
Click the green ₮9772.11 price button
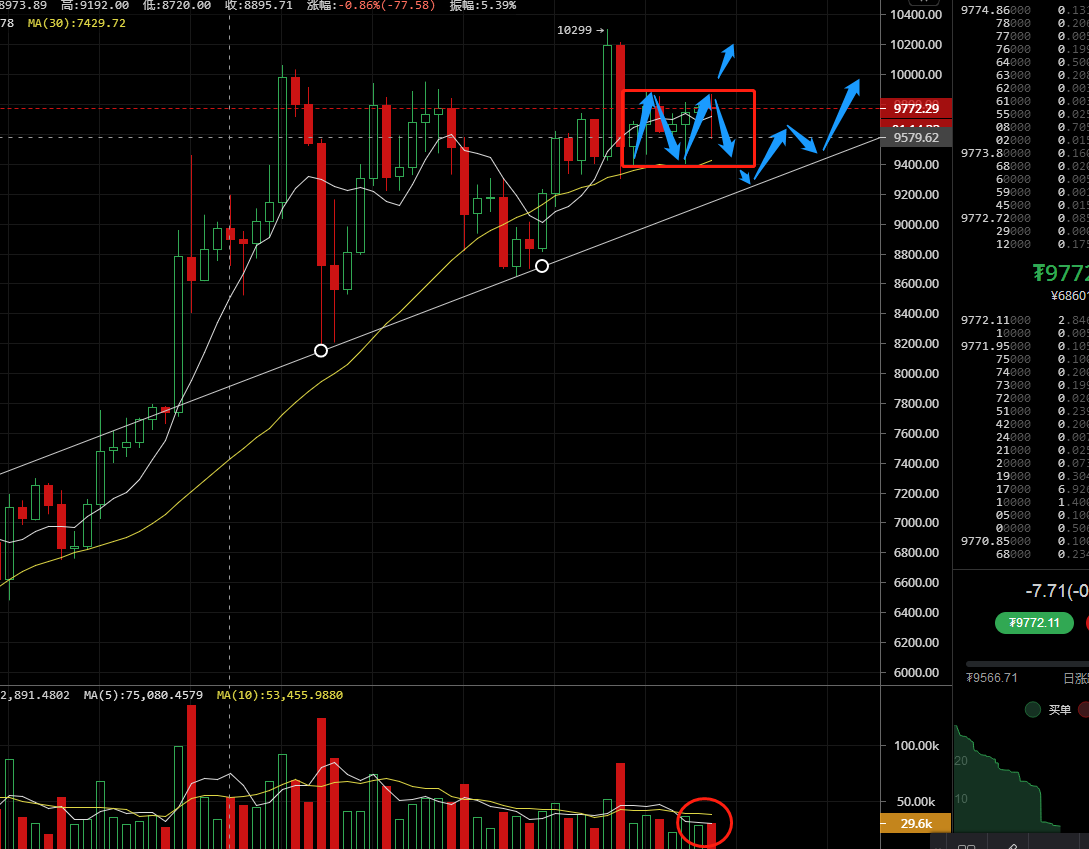point(1034,623)
